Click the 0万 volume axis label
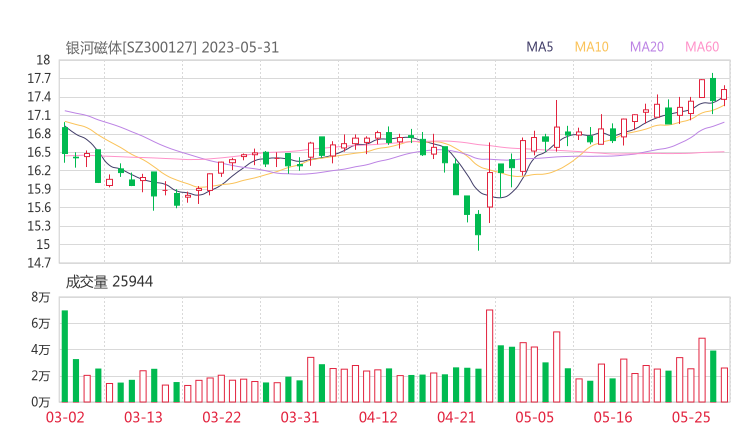Viewport: 740px width, 440px height. (x=41, y=402)
